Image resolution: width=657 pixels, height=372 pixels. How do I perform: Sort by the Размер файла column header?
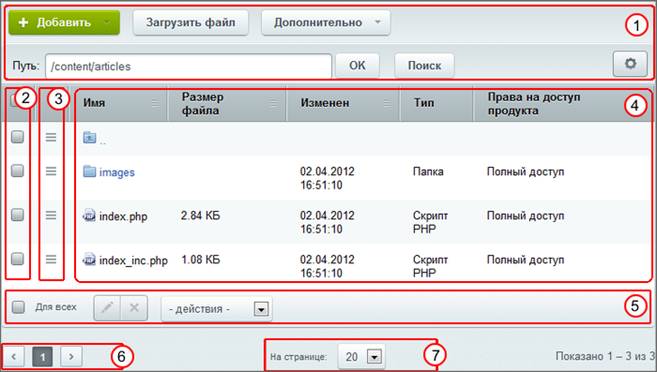[202, 103]
